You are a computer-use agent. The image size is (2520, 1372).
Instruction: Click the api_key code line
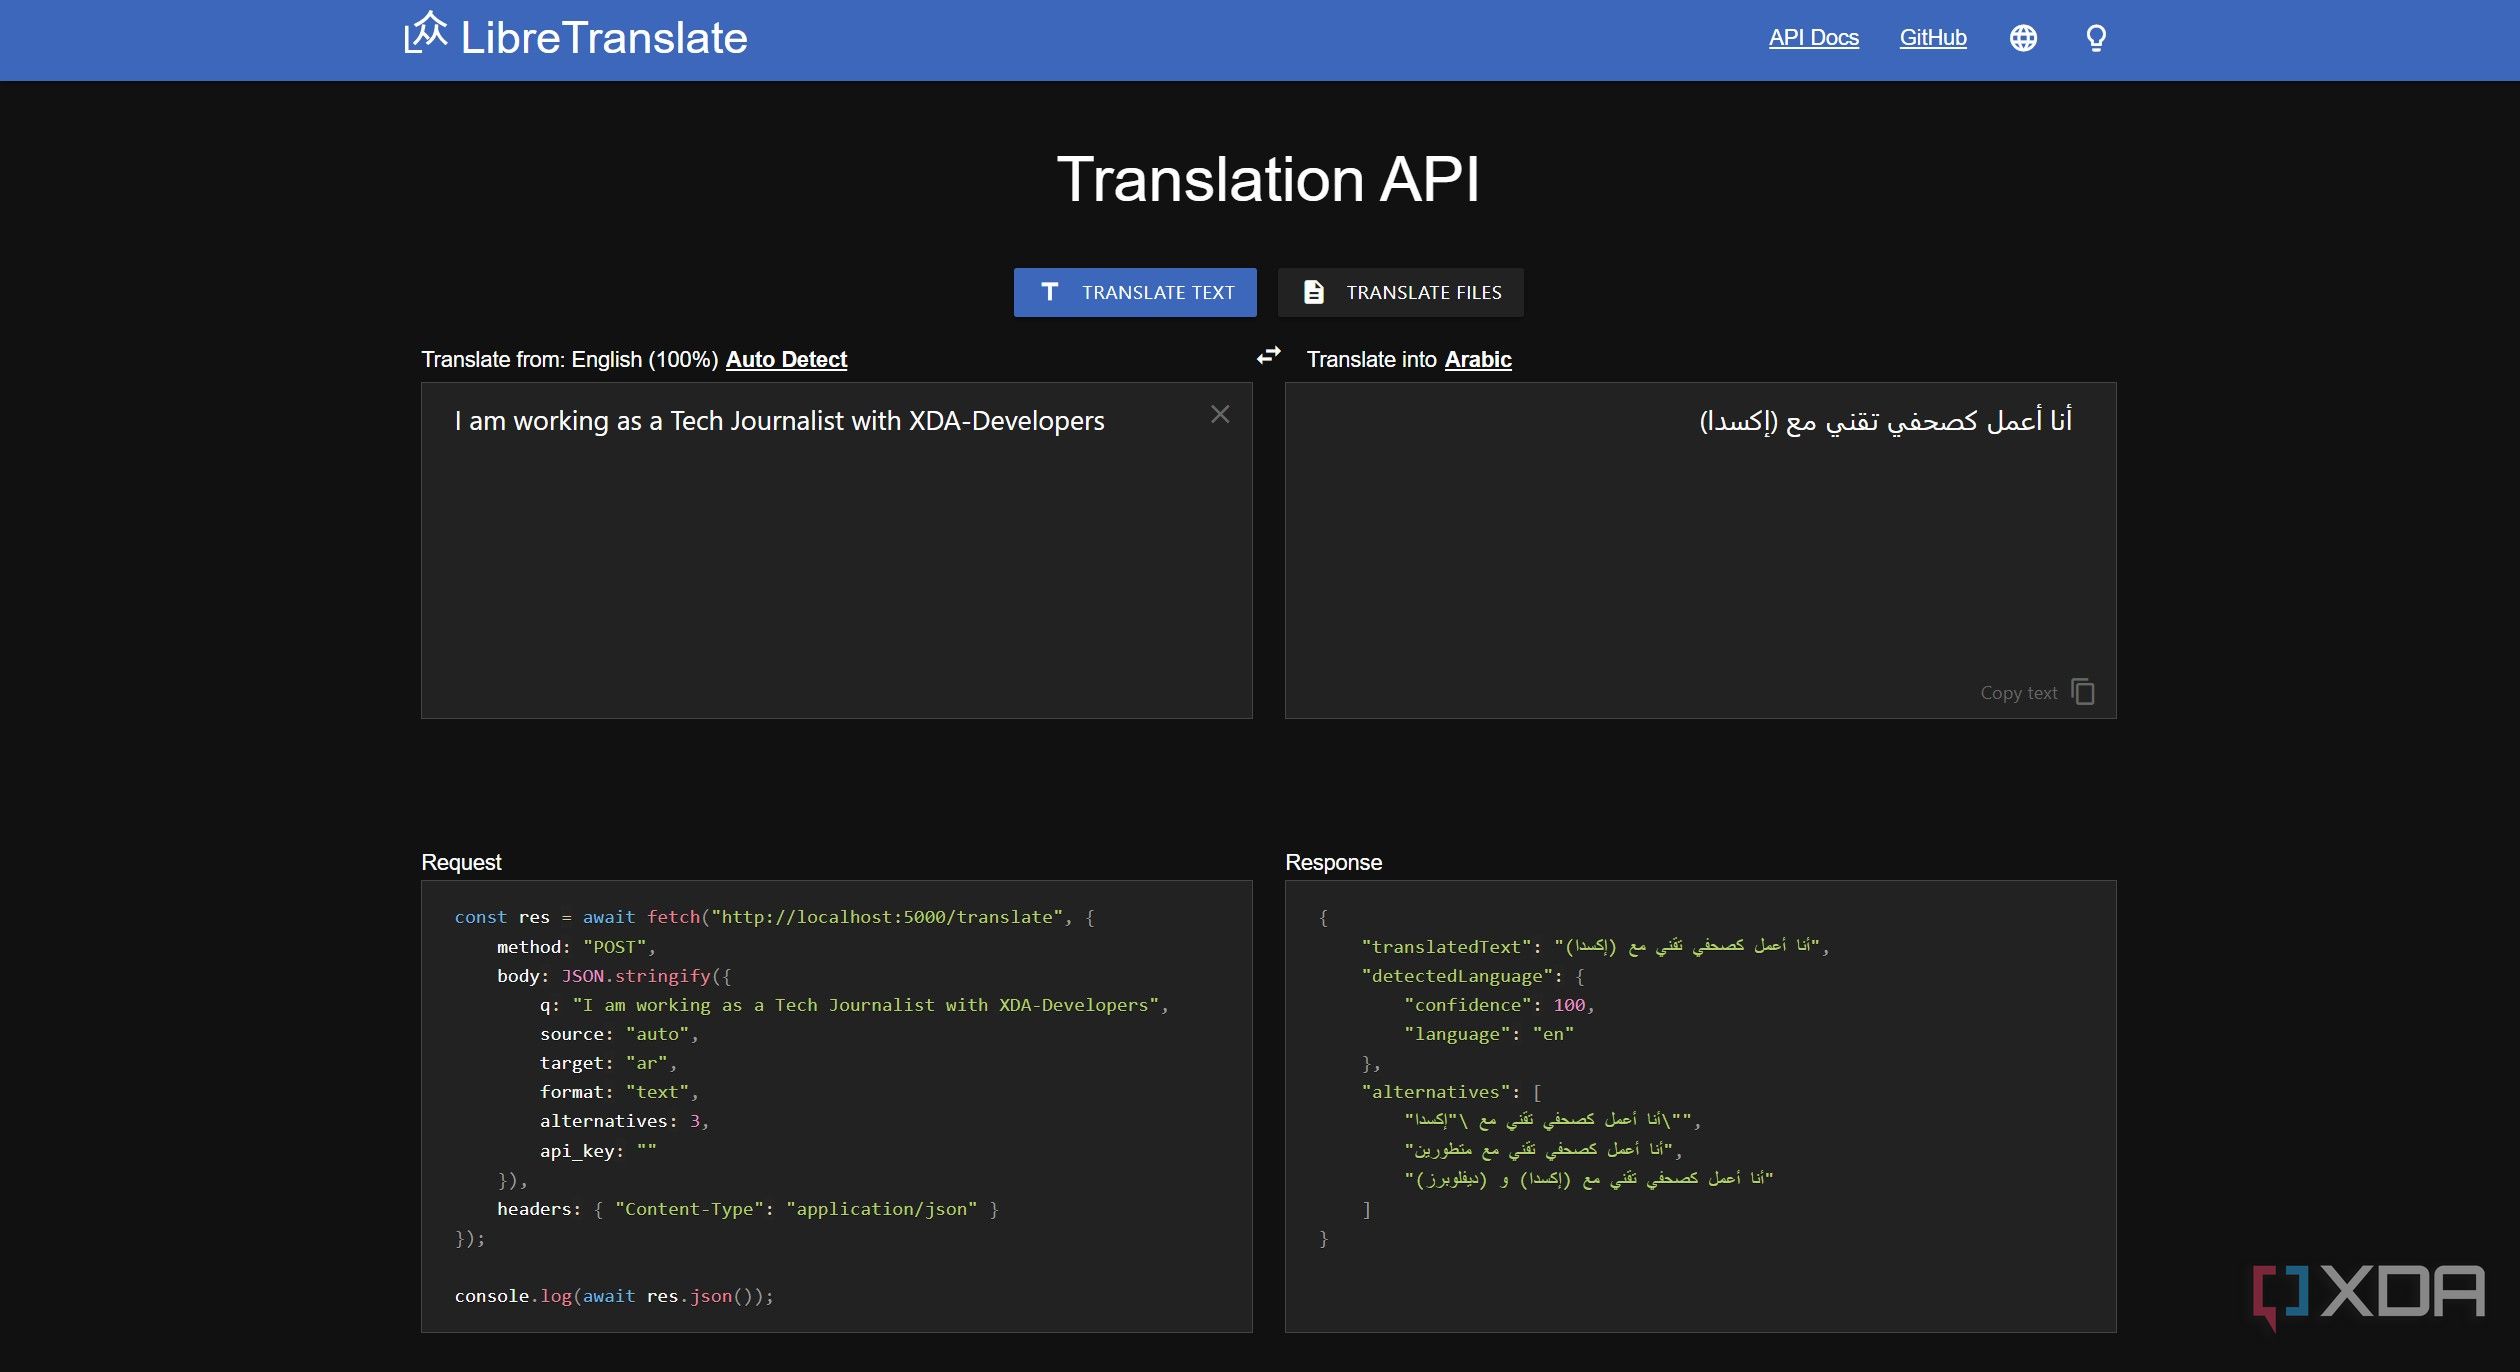[598, 1151]
